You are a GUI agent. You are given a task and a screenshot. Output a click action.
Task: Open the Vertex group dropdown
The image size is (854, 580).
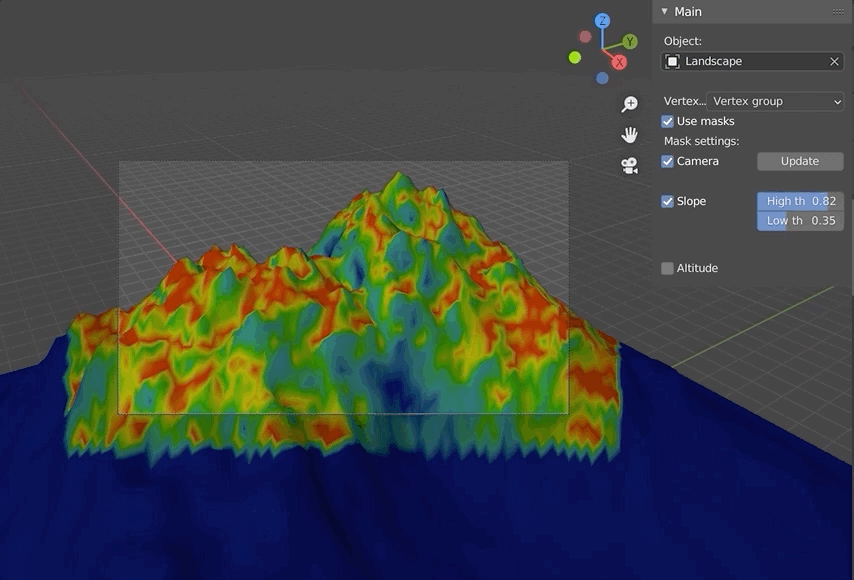(775, 101)
